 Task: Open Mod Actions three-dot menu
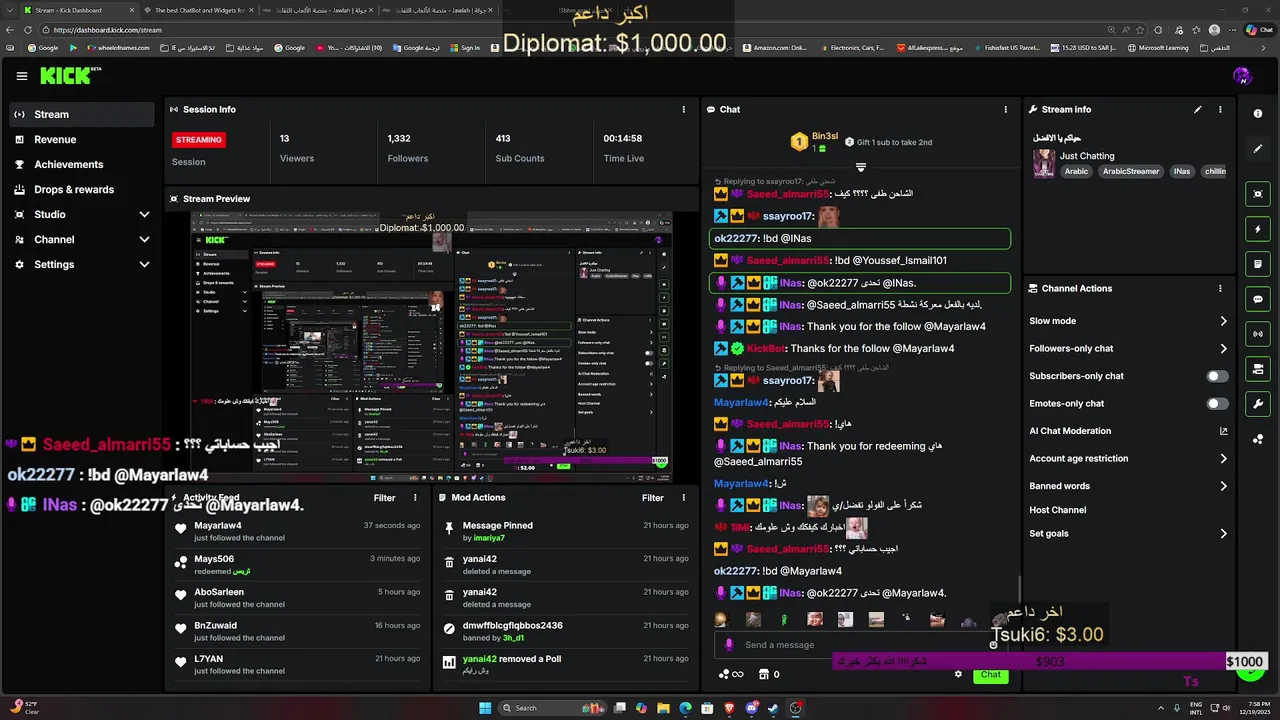(x=683, y=498)
